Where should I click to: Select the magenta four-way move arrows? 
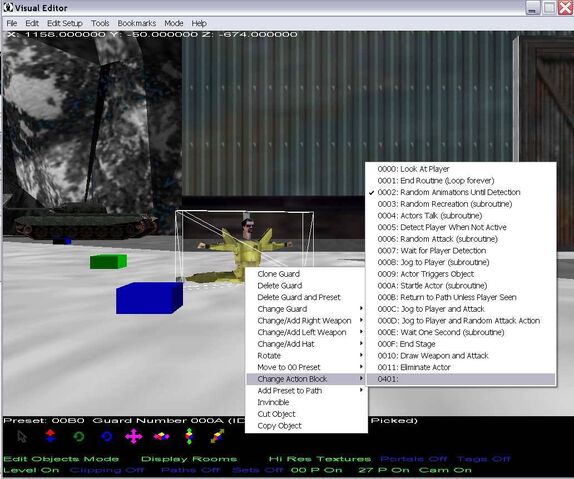134,436
